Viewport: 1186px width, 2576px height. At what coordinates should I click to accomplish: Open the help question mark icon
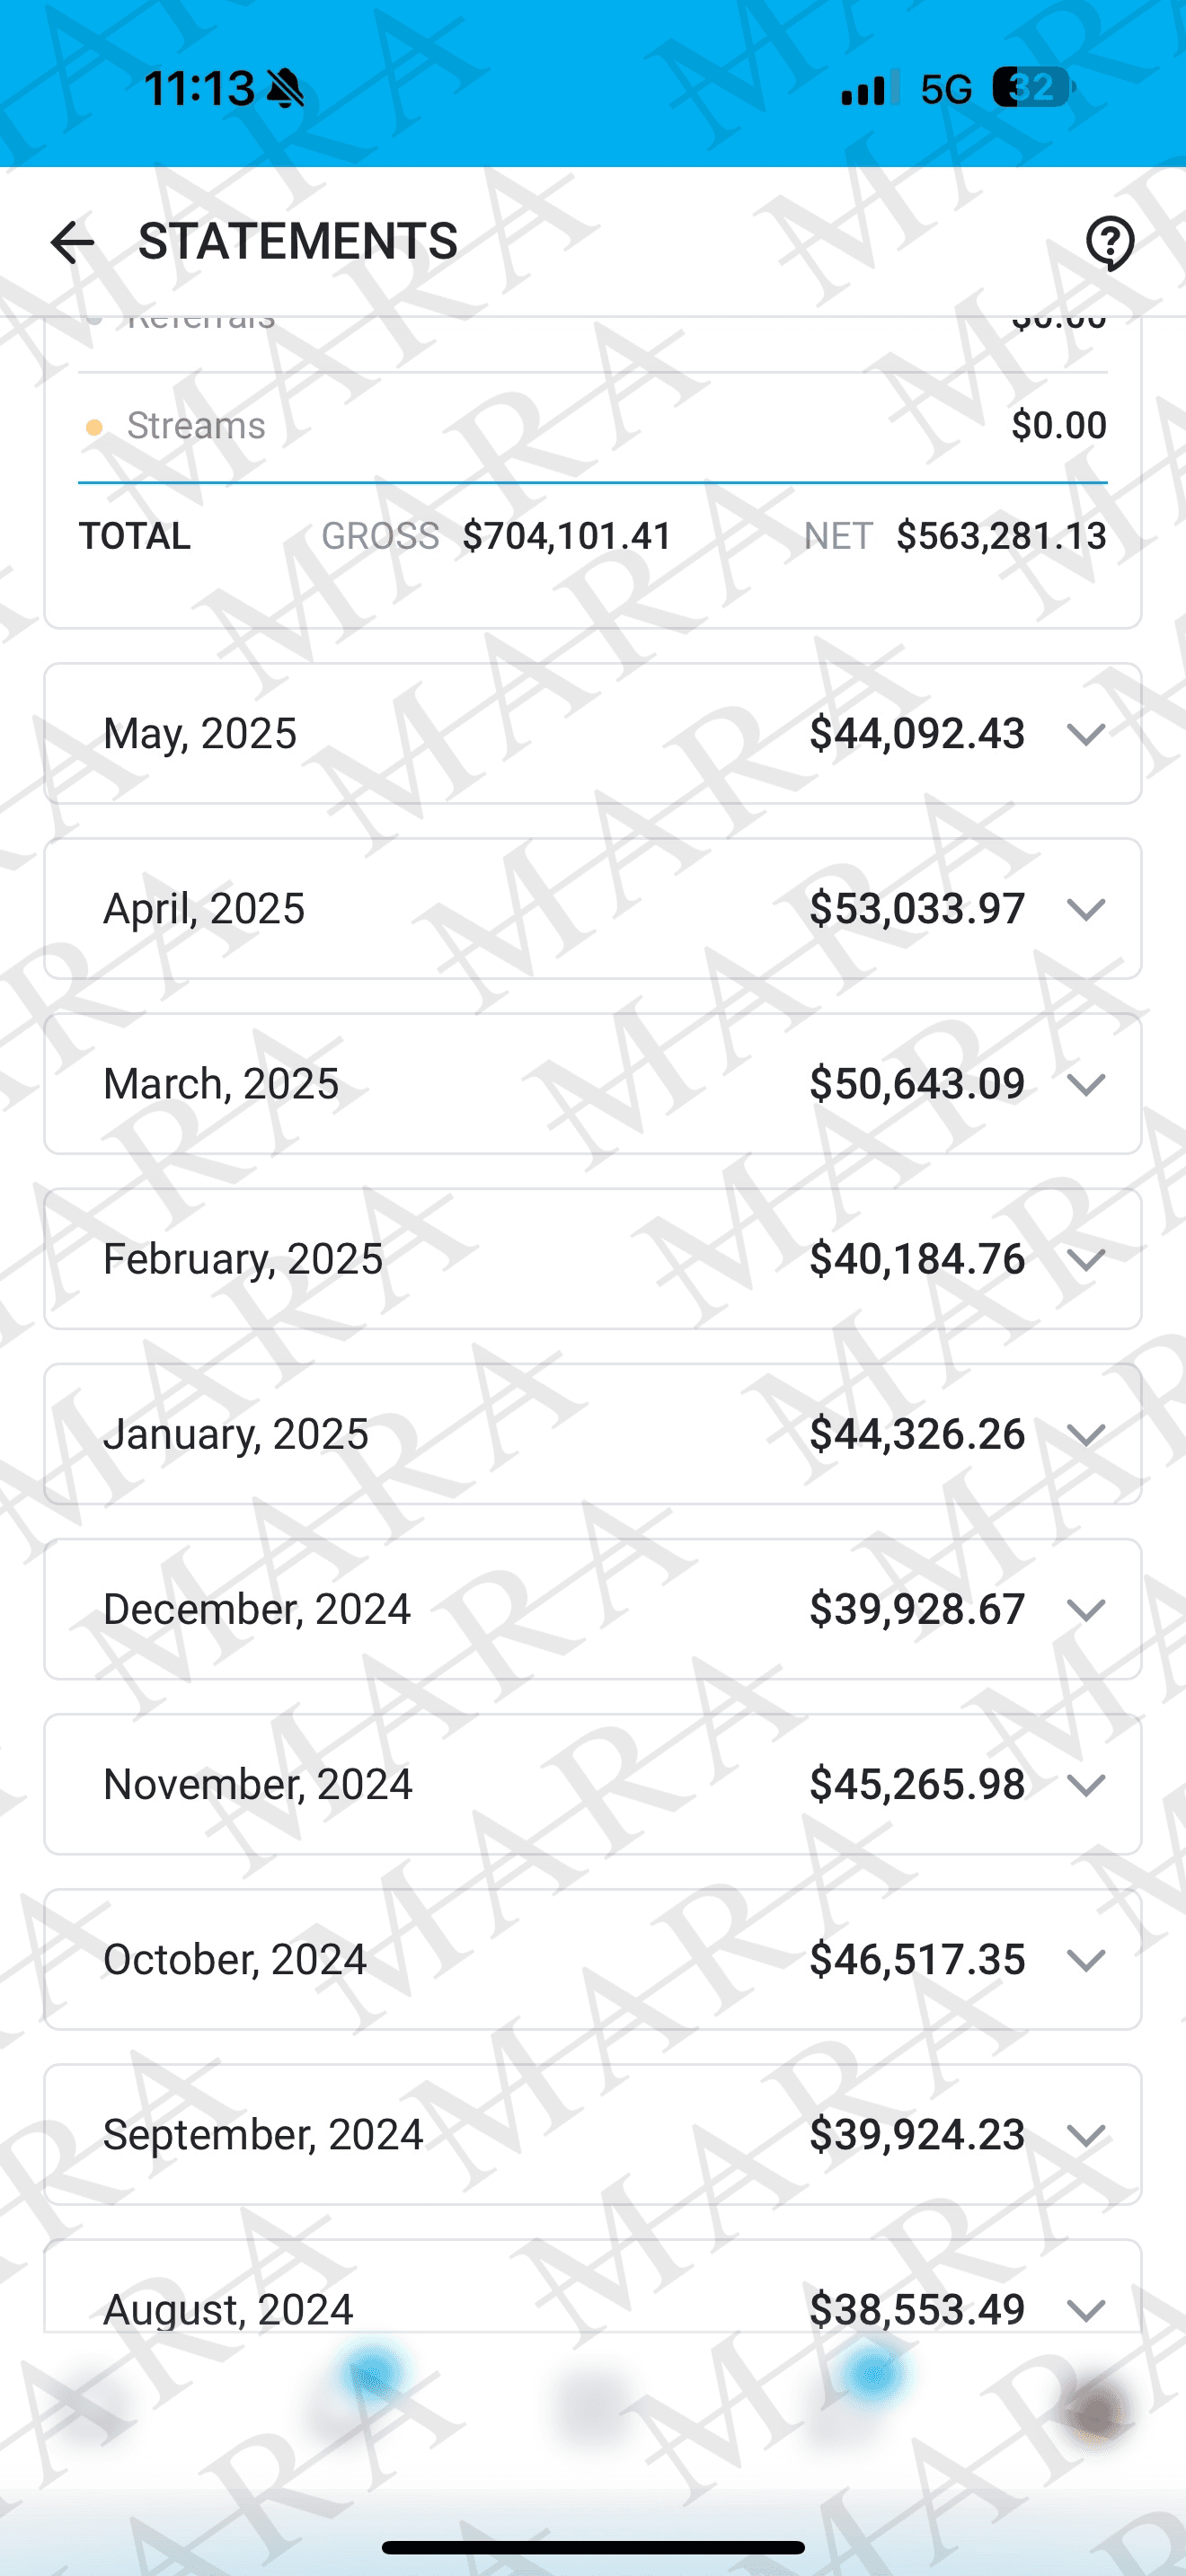tap(1109, 243)
